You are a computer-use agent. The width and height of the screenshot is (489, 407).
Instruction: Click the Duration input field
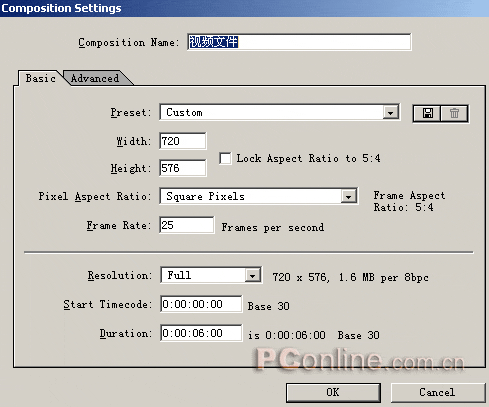coord(201,333)
